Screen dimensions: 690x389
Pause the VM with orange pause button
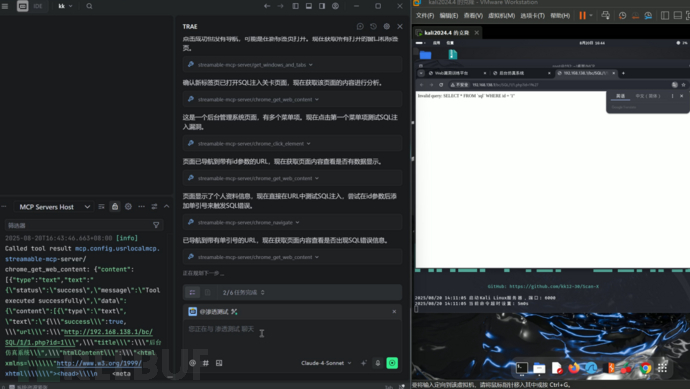582,15
